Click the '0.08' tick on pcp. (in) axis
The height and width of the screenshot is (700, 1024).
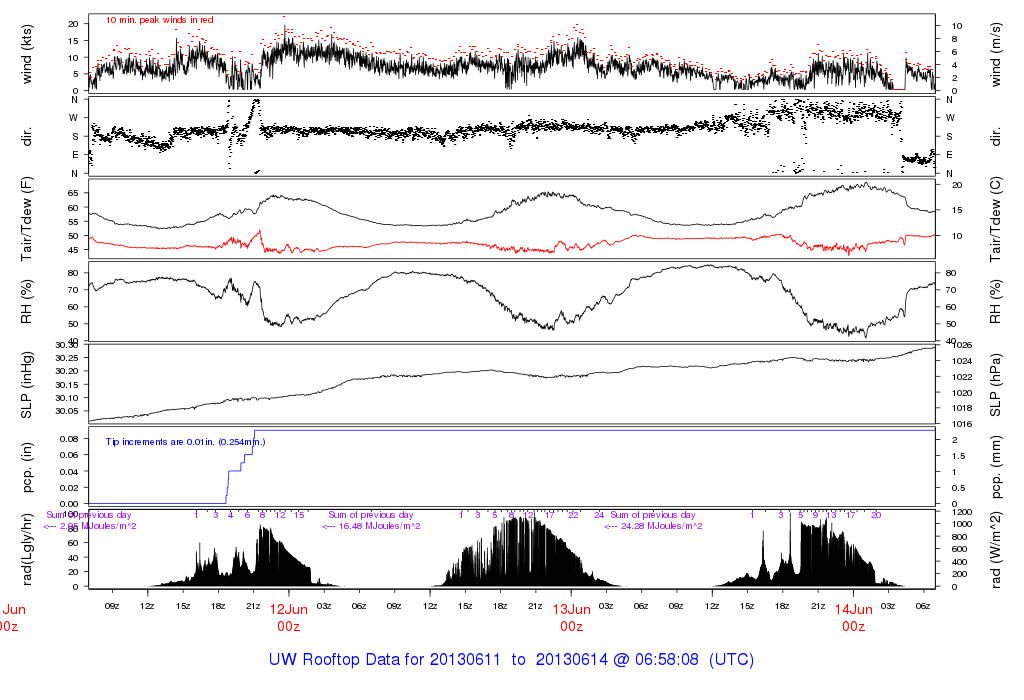pyautogui.click(x=69, y=439)
